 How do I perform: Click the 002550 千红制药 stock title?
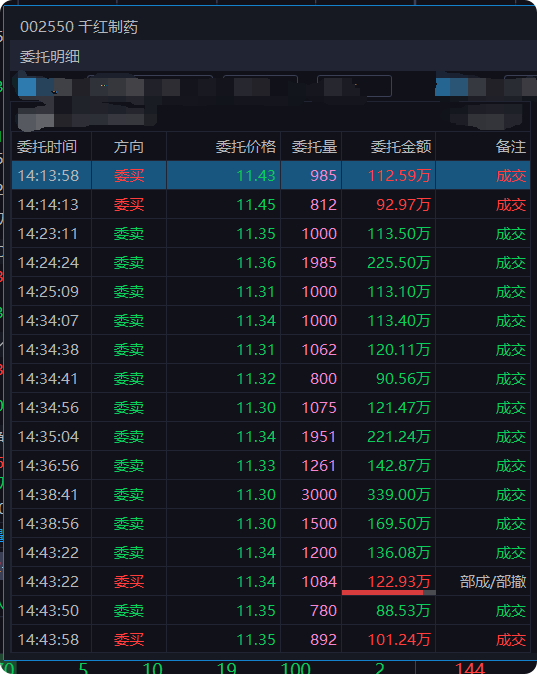79,27
